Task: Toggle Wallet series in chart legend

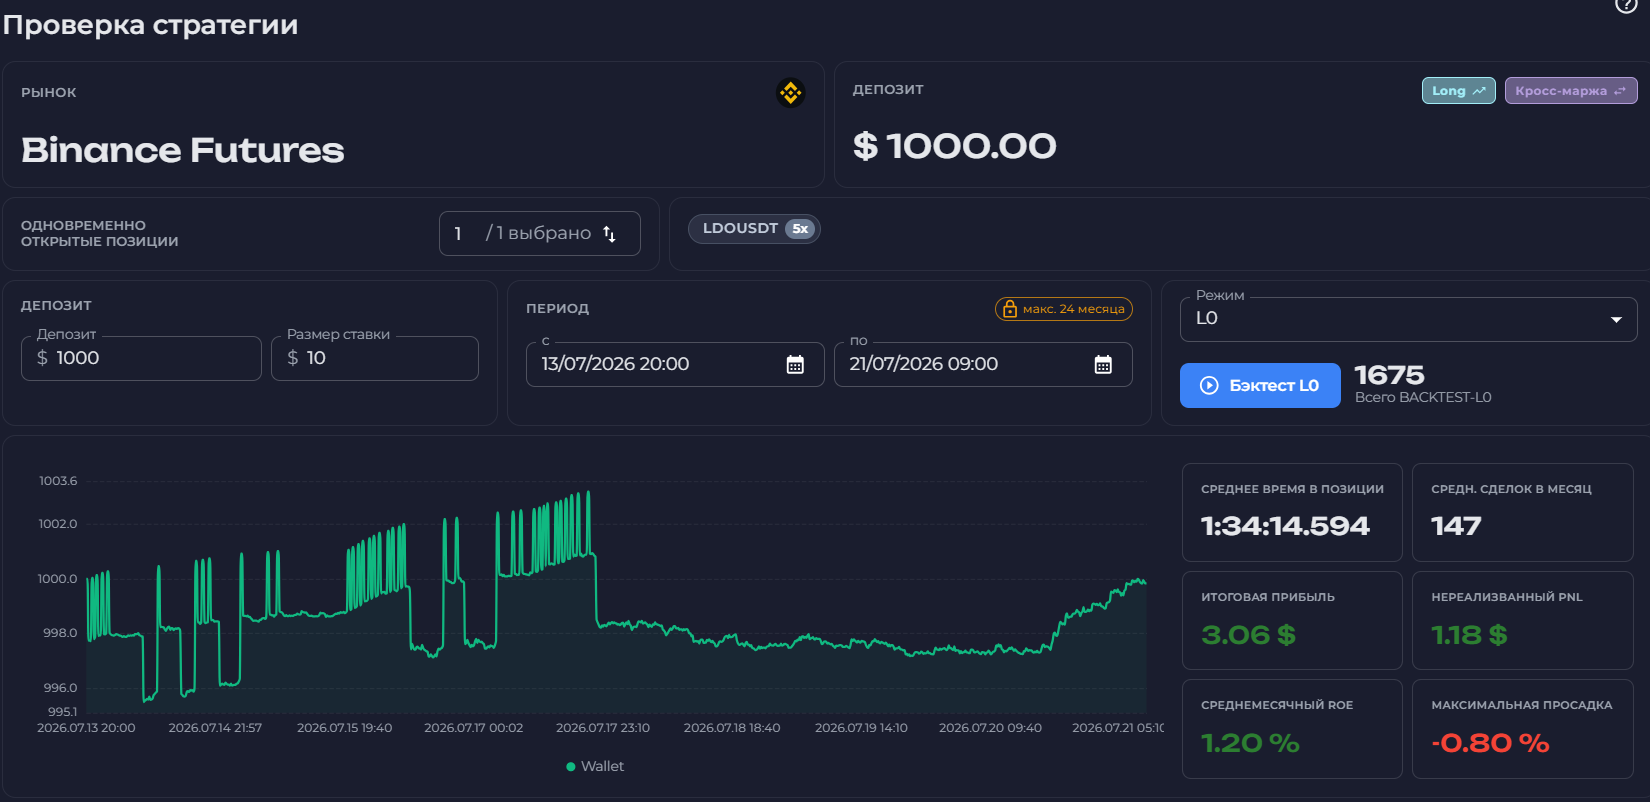Action: pos(595,766)
